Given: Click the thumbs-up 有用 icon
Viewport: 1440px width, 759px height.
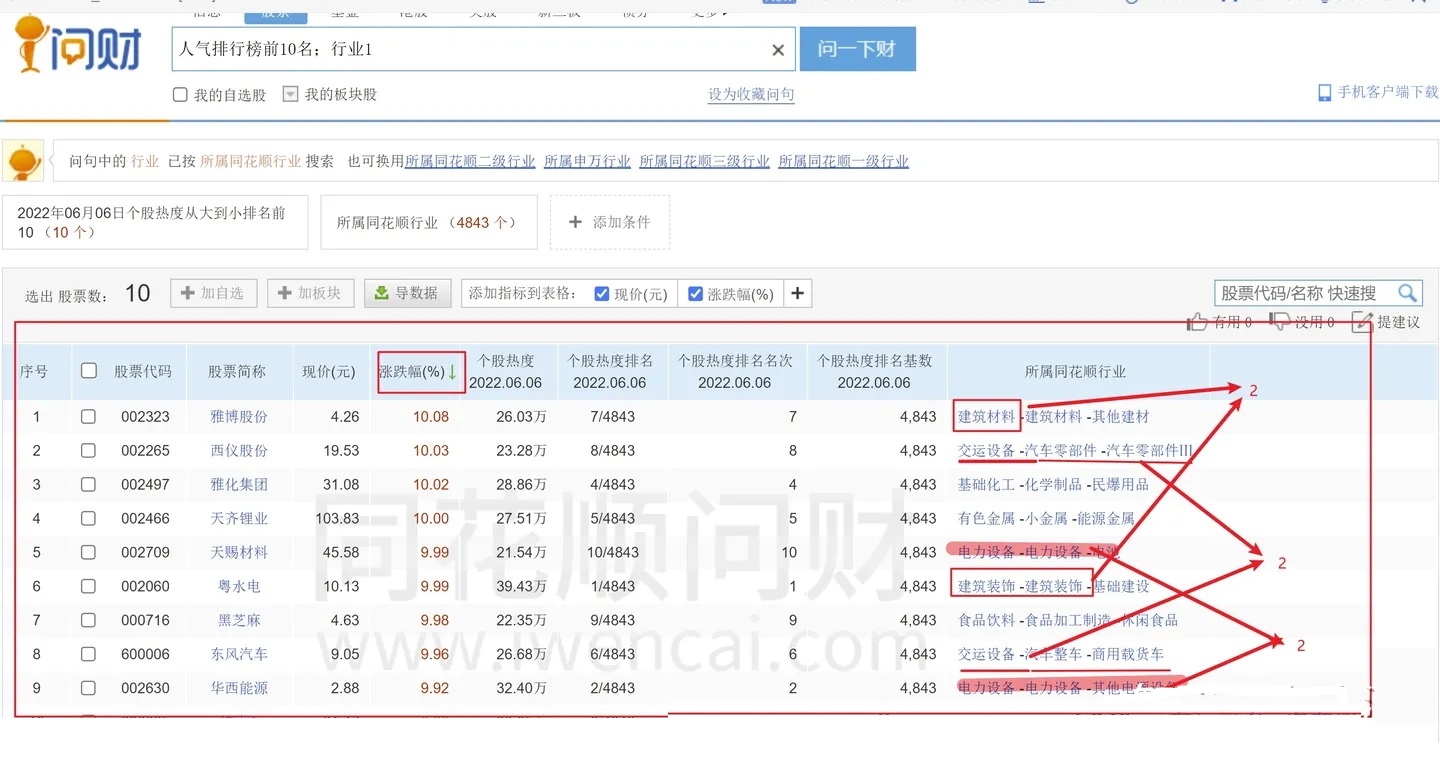Looking at the screenshot, I should point(1197,322).
